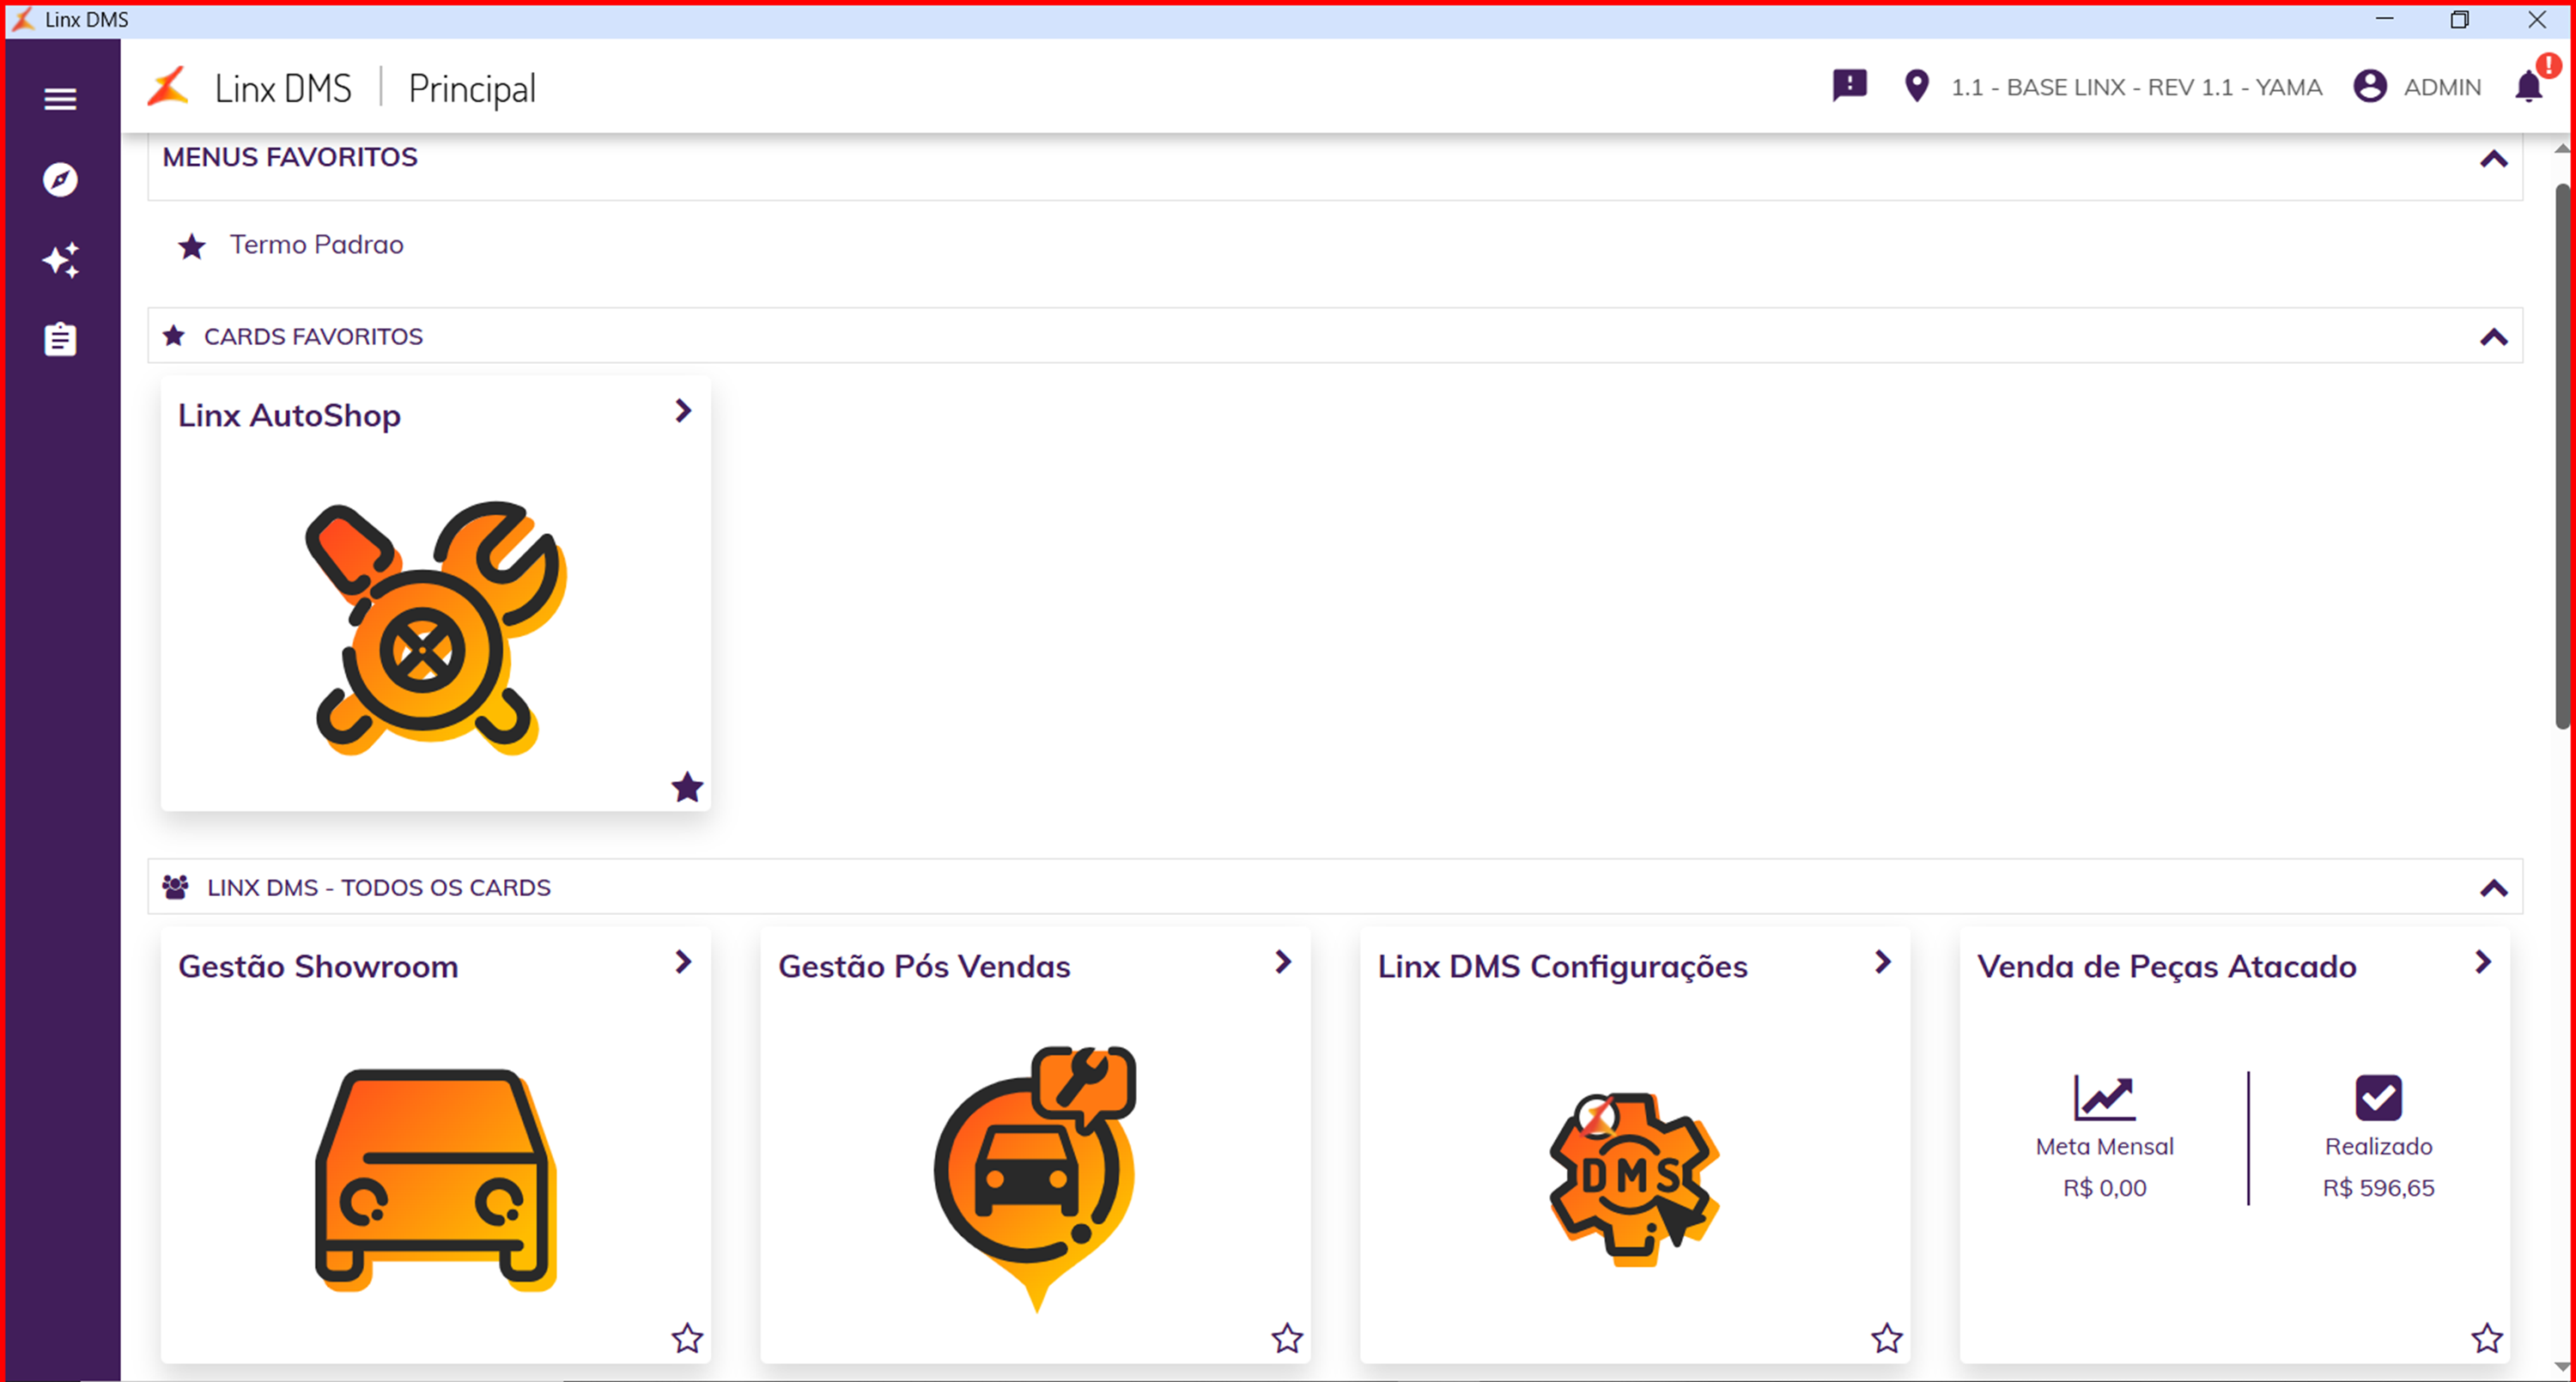Screen dimensions: 2576x1382
Task: Open the Termo Padrao favorite menu
Action: [x=316, y=245]
